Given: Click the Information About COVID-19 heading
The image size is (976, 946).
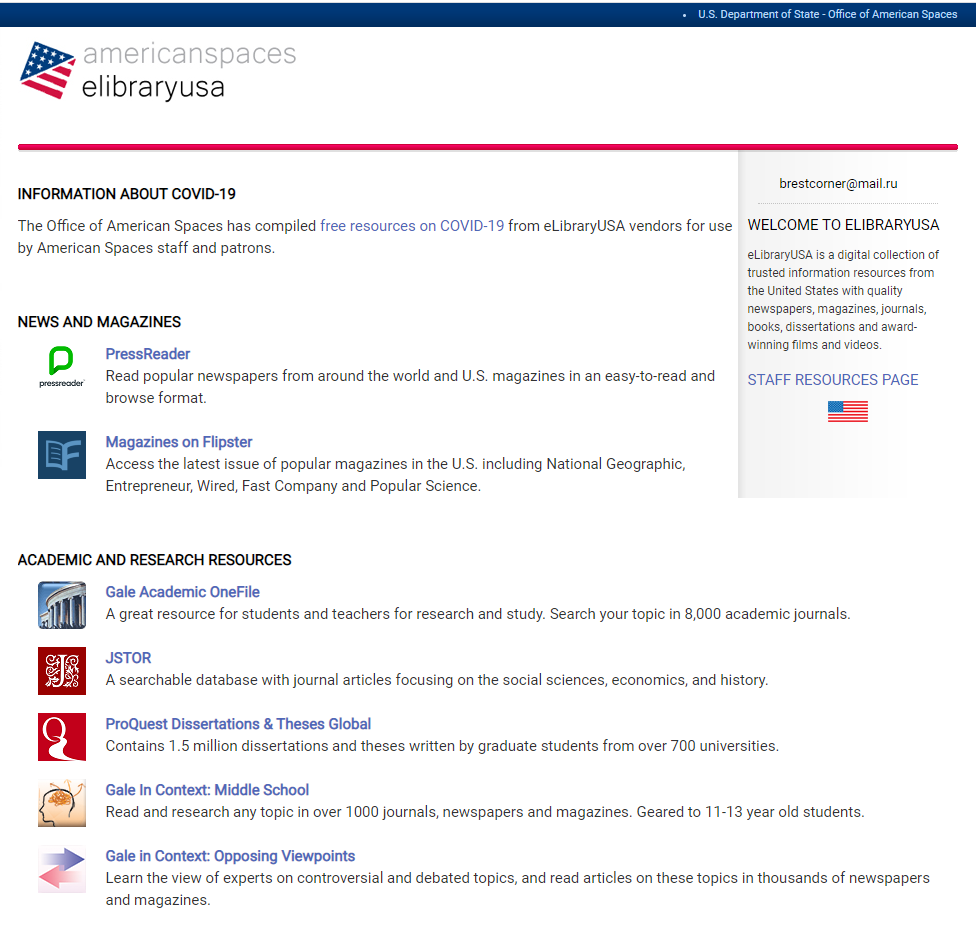Looking at the screenshot, I should click(x=126, y=194).
